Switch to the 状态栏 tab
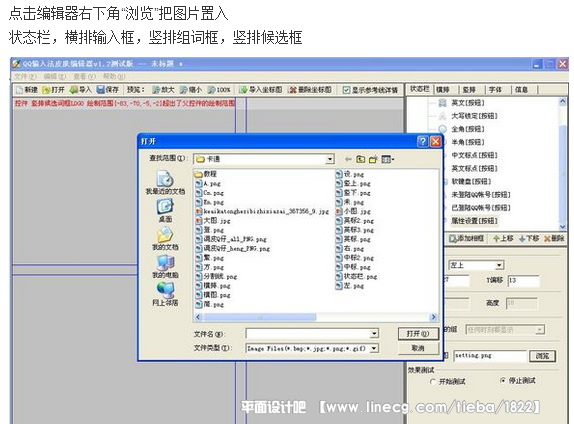This screenshot has width=574, height=424. pyautogui.click(x=420, y=89)
